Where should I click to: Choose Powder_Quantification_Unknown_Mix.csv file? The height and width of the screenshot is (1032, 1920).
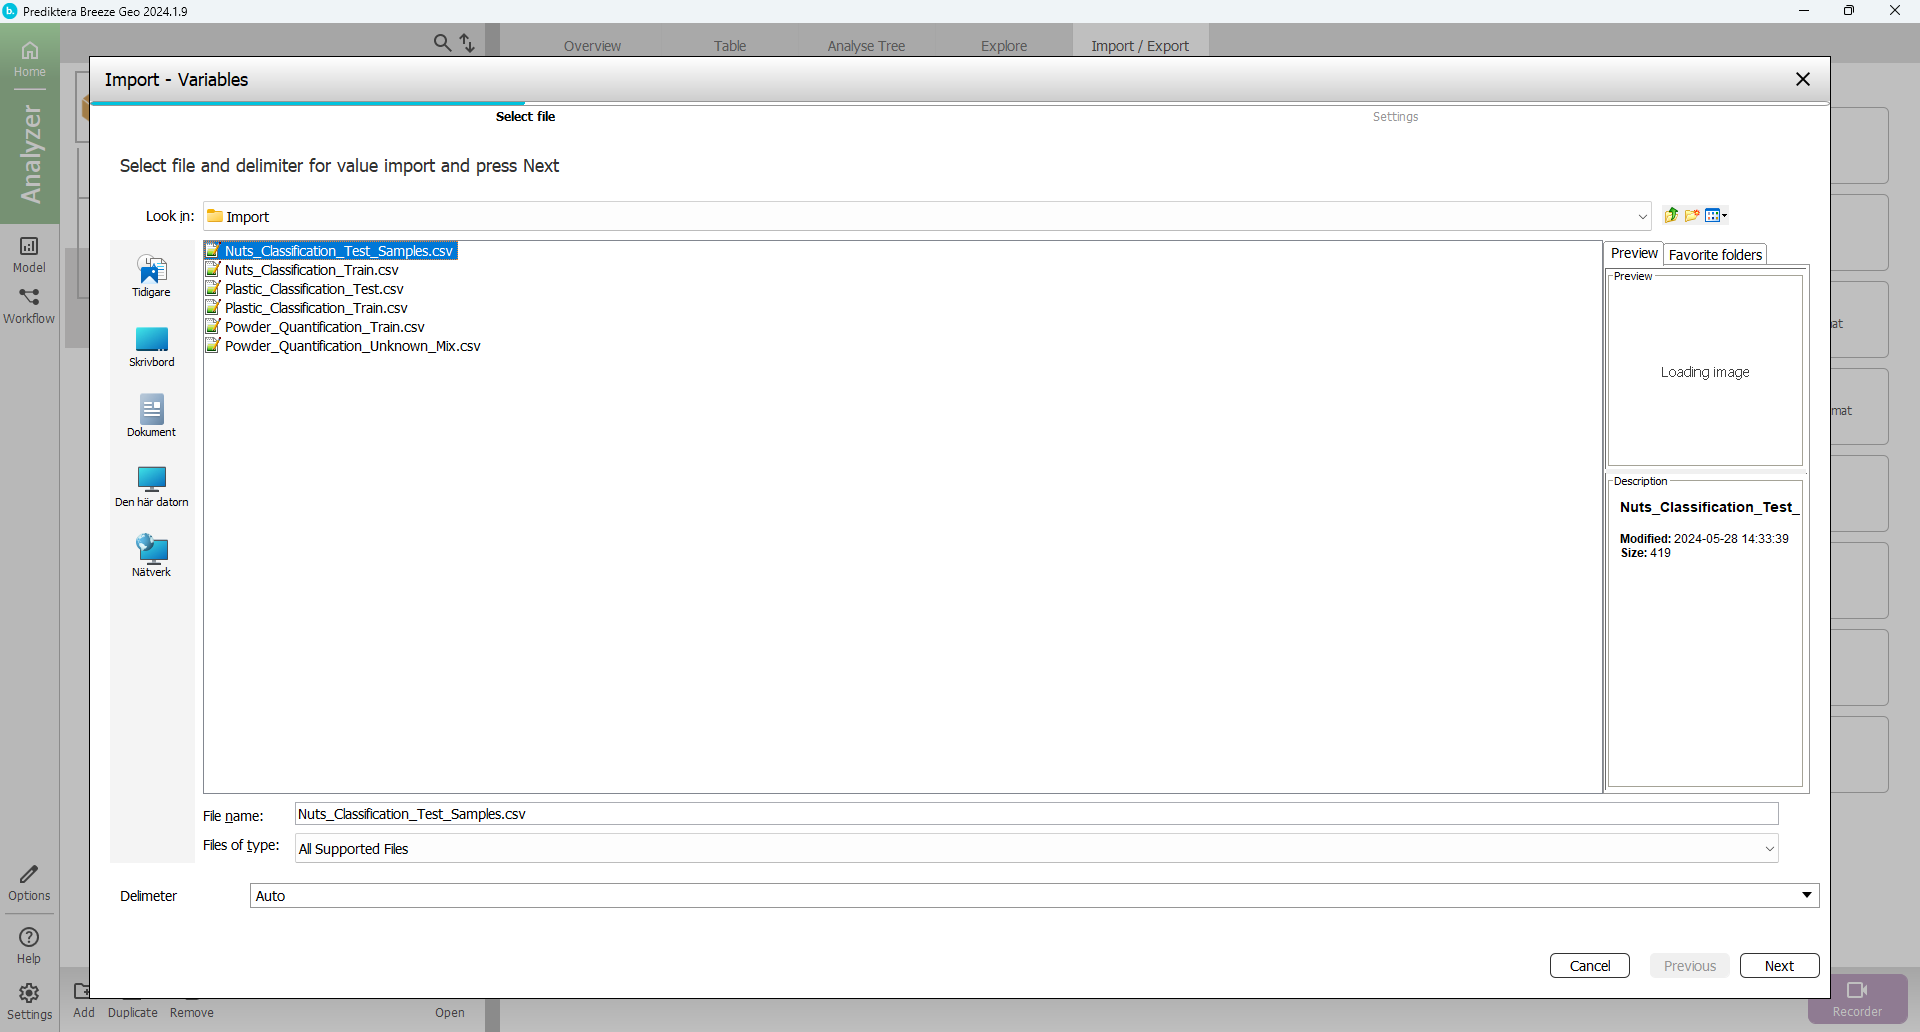[x=352, y=346]
